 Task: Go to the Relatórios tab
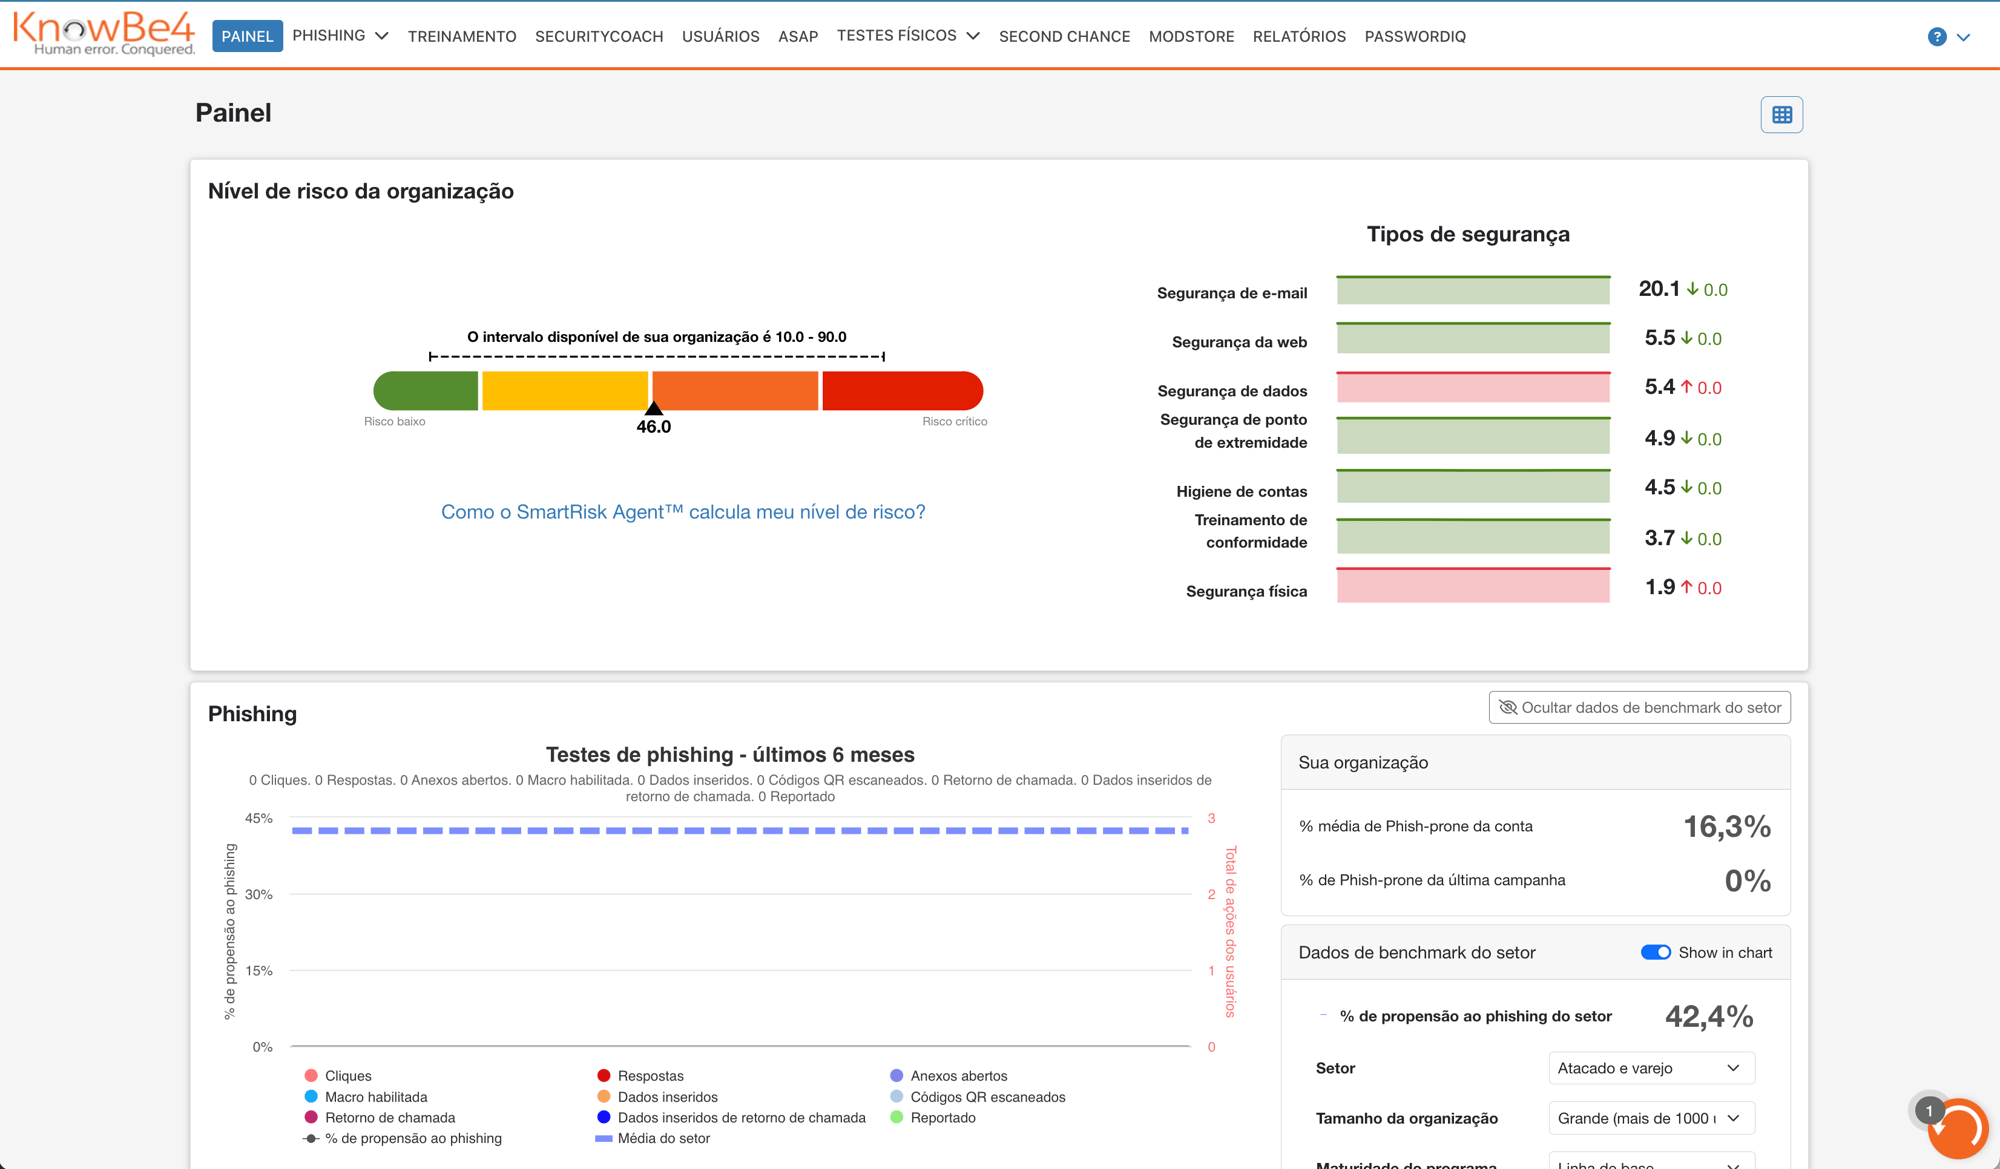pos(1299,37)
